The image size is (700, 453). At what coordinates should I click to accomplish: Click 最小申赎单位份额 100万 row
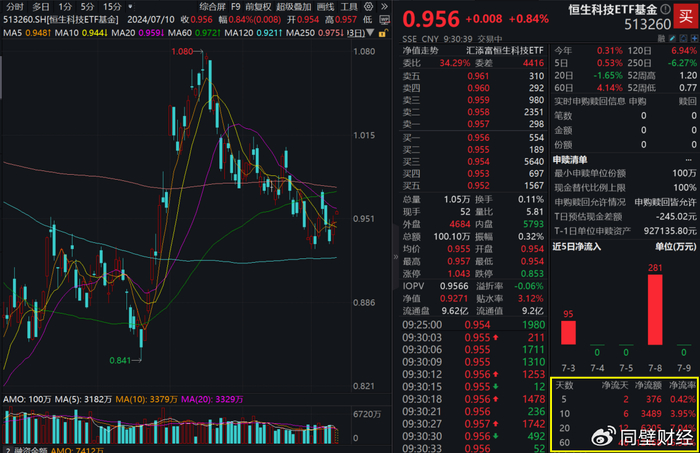pos(625,173)
